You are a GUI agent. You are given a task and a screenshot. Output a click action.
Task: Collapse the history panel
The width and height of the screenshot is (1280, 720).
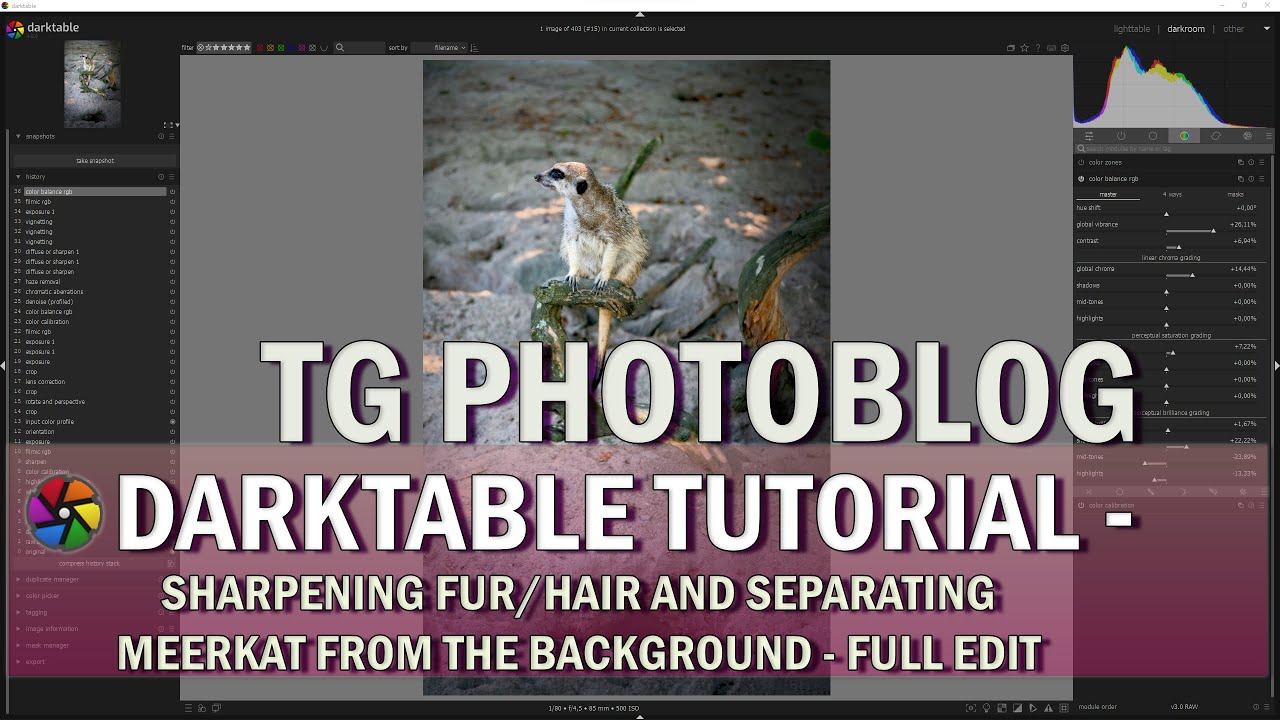[x=18, y=177]
